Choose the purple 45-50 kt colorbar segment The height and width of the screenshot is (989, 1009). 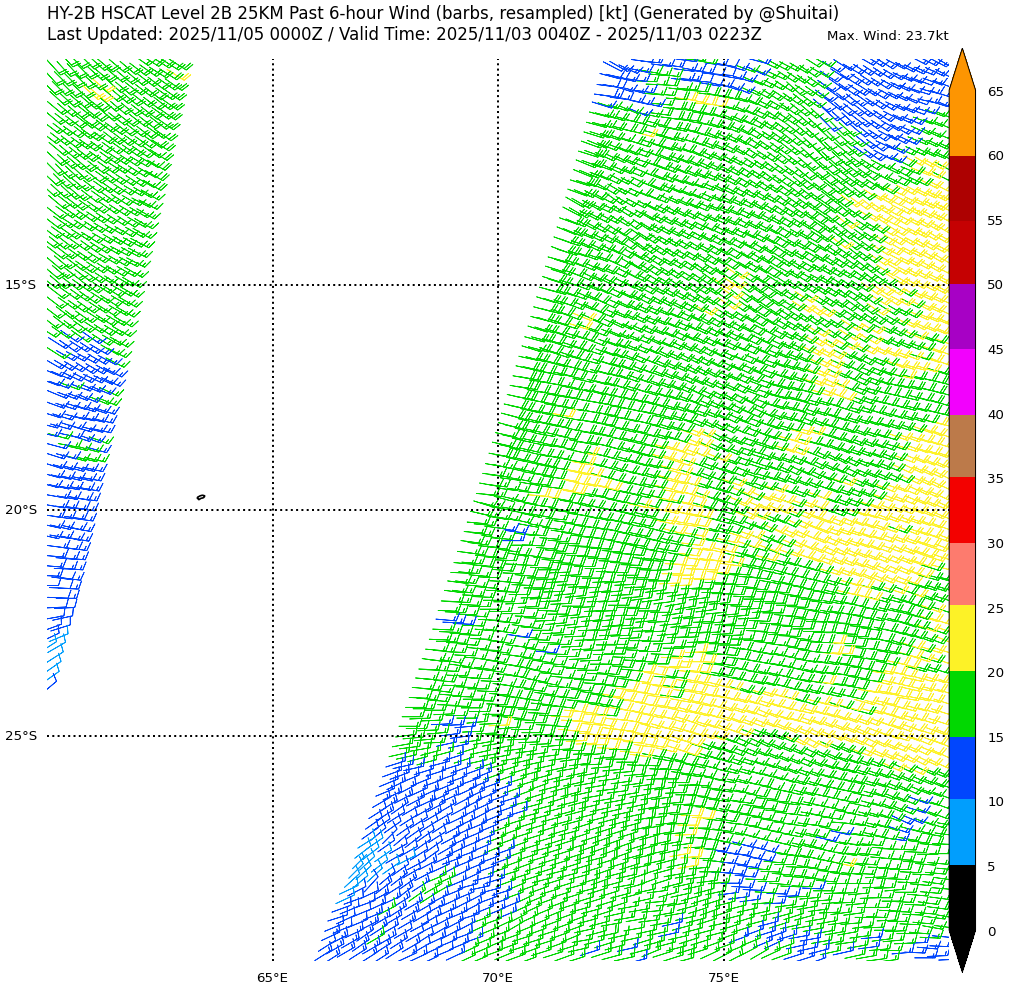(961, 317)
